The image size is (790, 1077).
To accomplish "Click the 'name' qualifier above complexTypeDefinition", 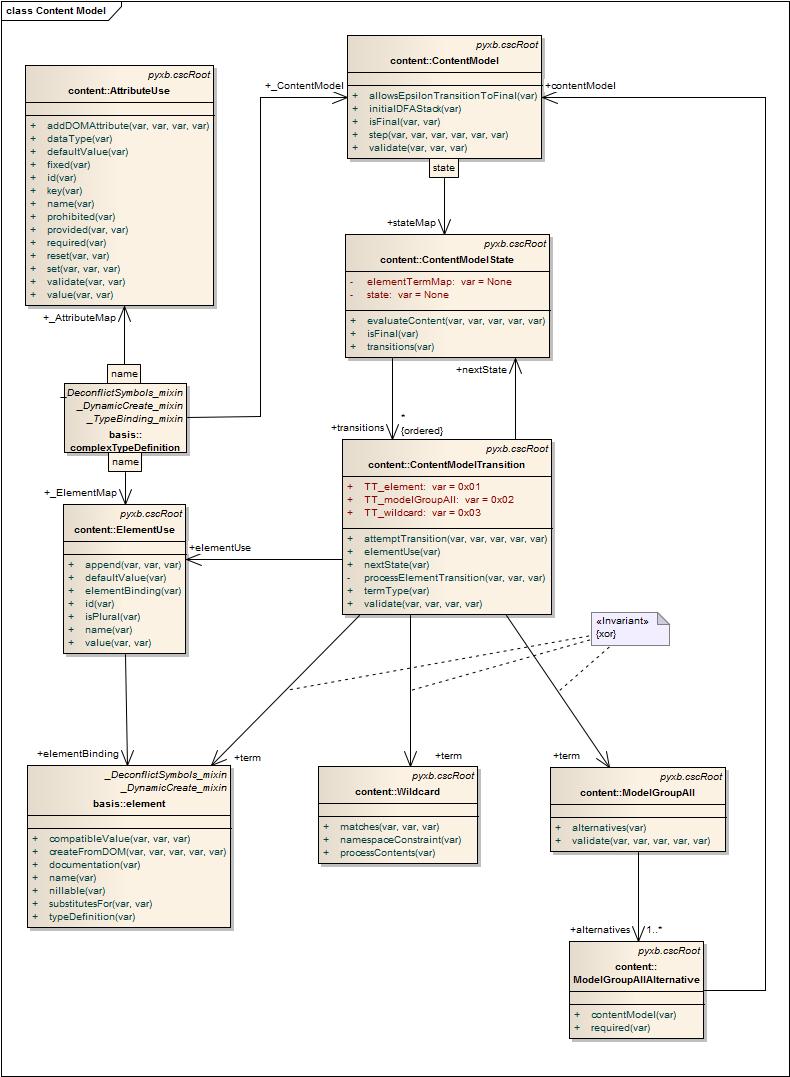I will pos(124,374).
